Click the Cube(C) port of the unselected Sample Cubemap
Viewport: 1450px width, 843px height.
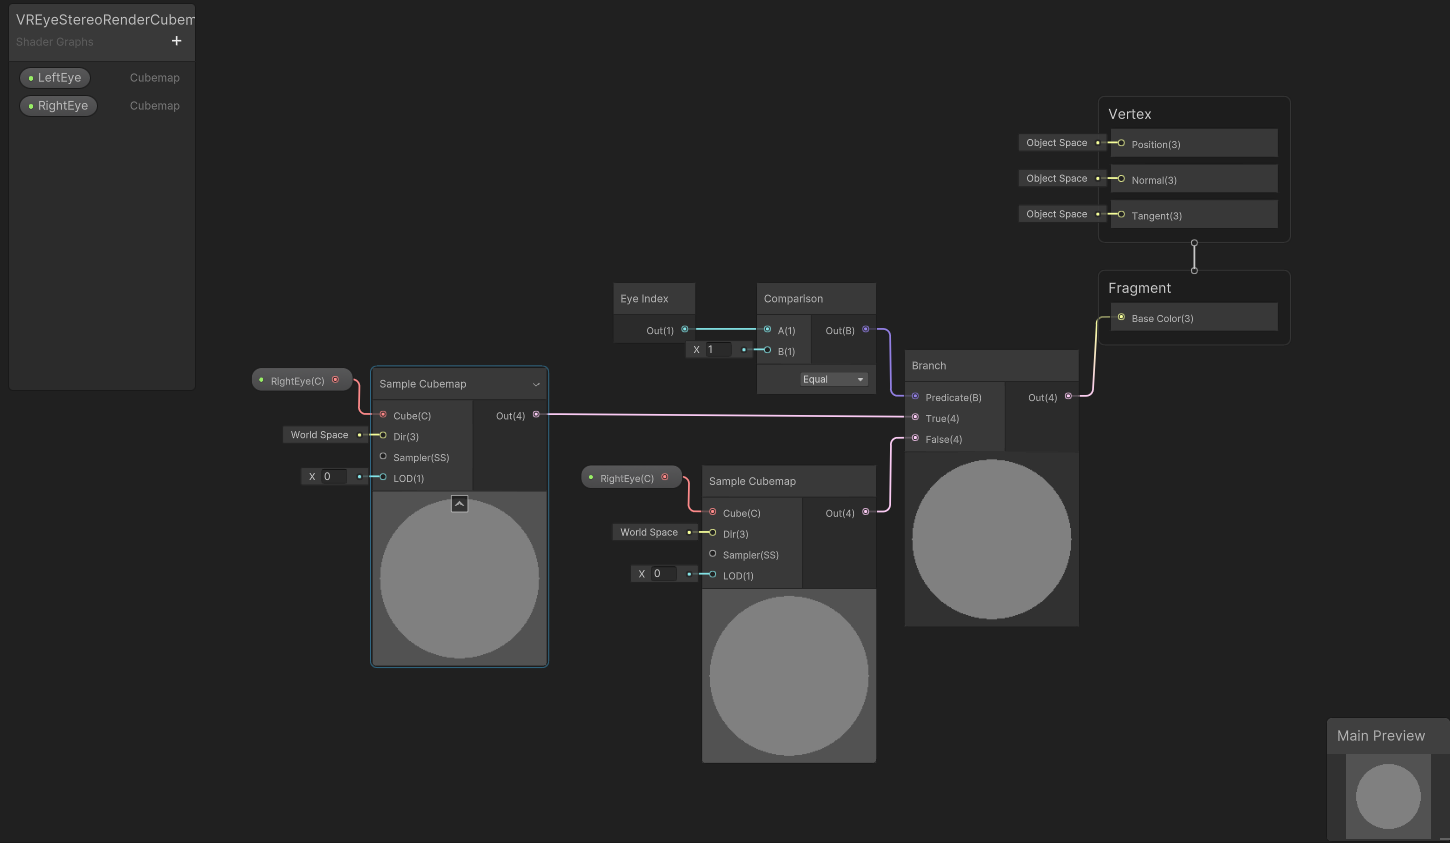point(712,512)
